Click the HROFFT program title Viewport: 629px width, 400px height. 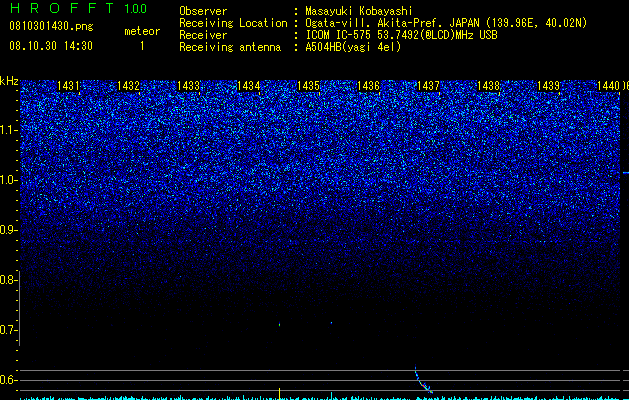point(62,8)
